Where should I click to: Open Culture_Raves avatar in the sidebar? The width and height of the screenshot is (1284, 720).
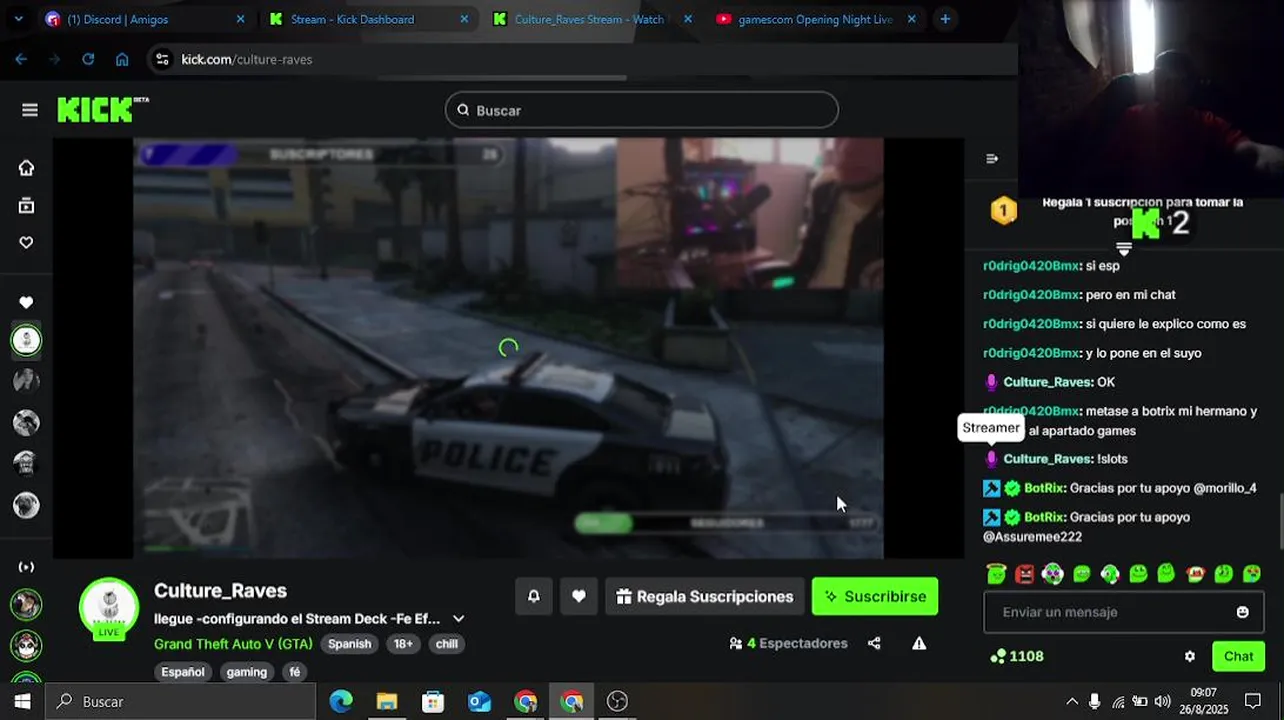[x=26, y=341]
